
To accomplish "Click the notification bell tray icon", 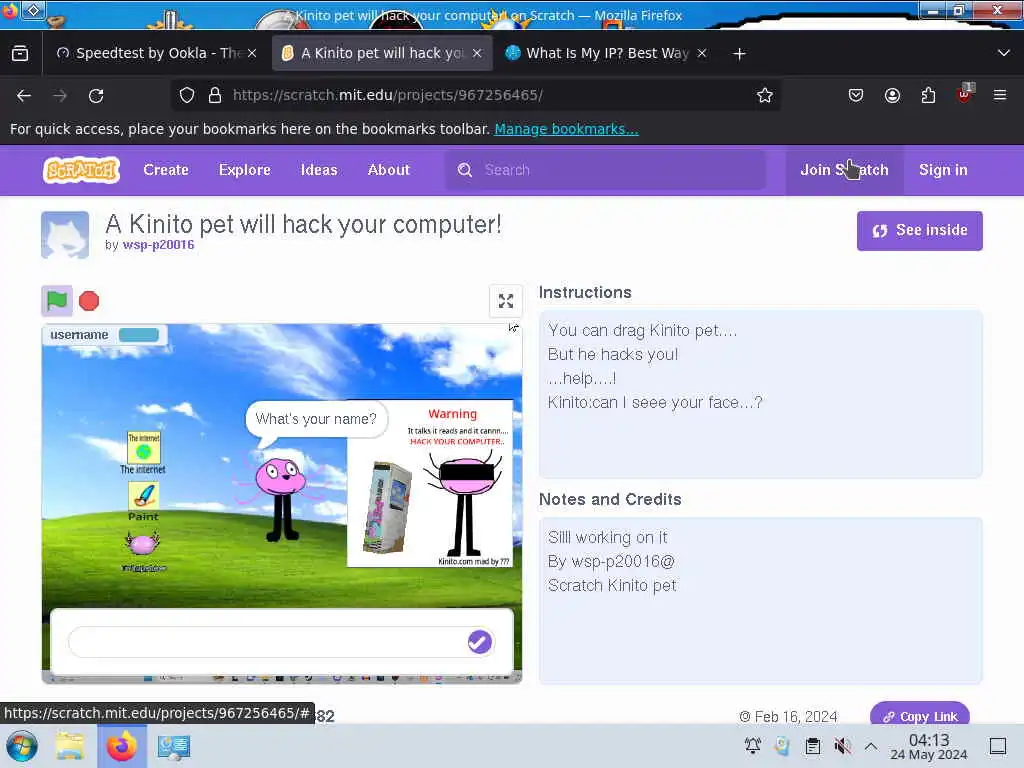I will (752, 746).
